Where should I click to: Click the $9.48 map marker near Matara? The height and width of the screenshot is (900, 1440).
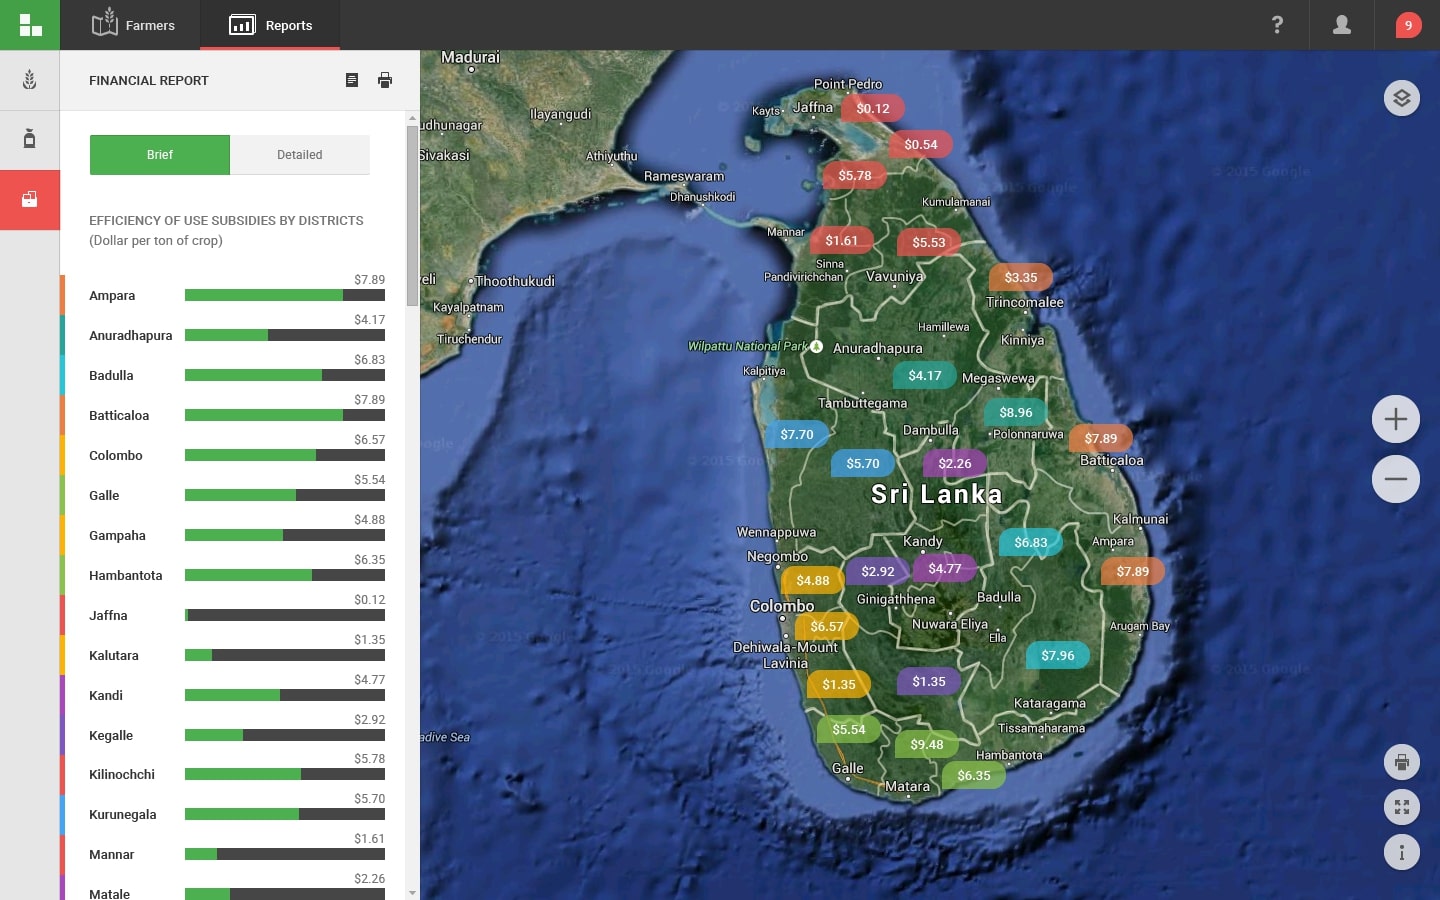pos(926,744)
